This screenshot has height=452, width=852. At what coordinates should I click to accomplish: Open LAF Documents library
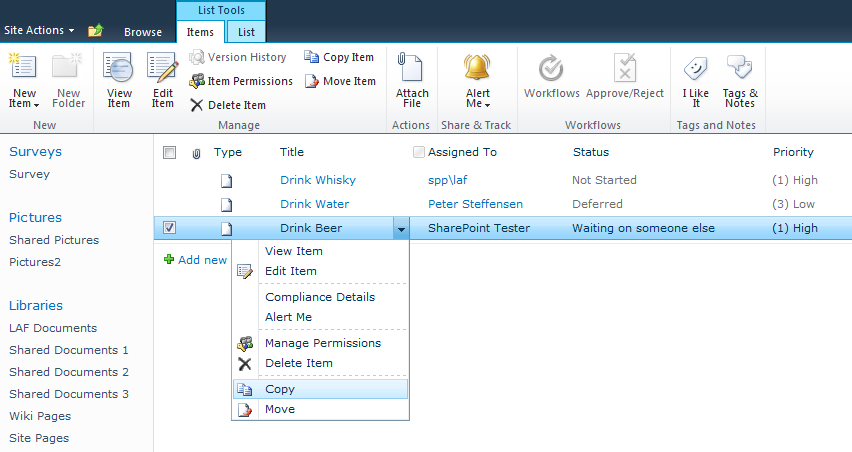click(x=53, y=328)
